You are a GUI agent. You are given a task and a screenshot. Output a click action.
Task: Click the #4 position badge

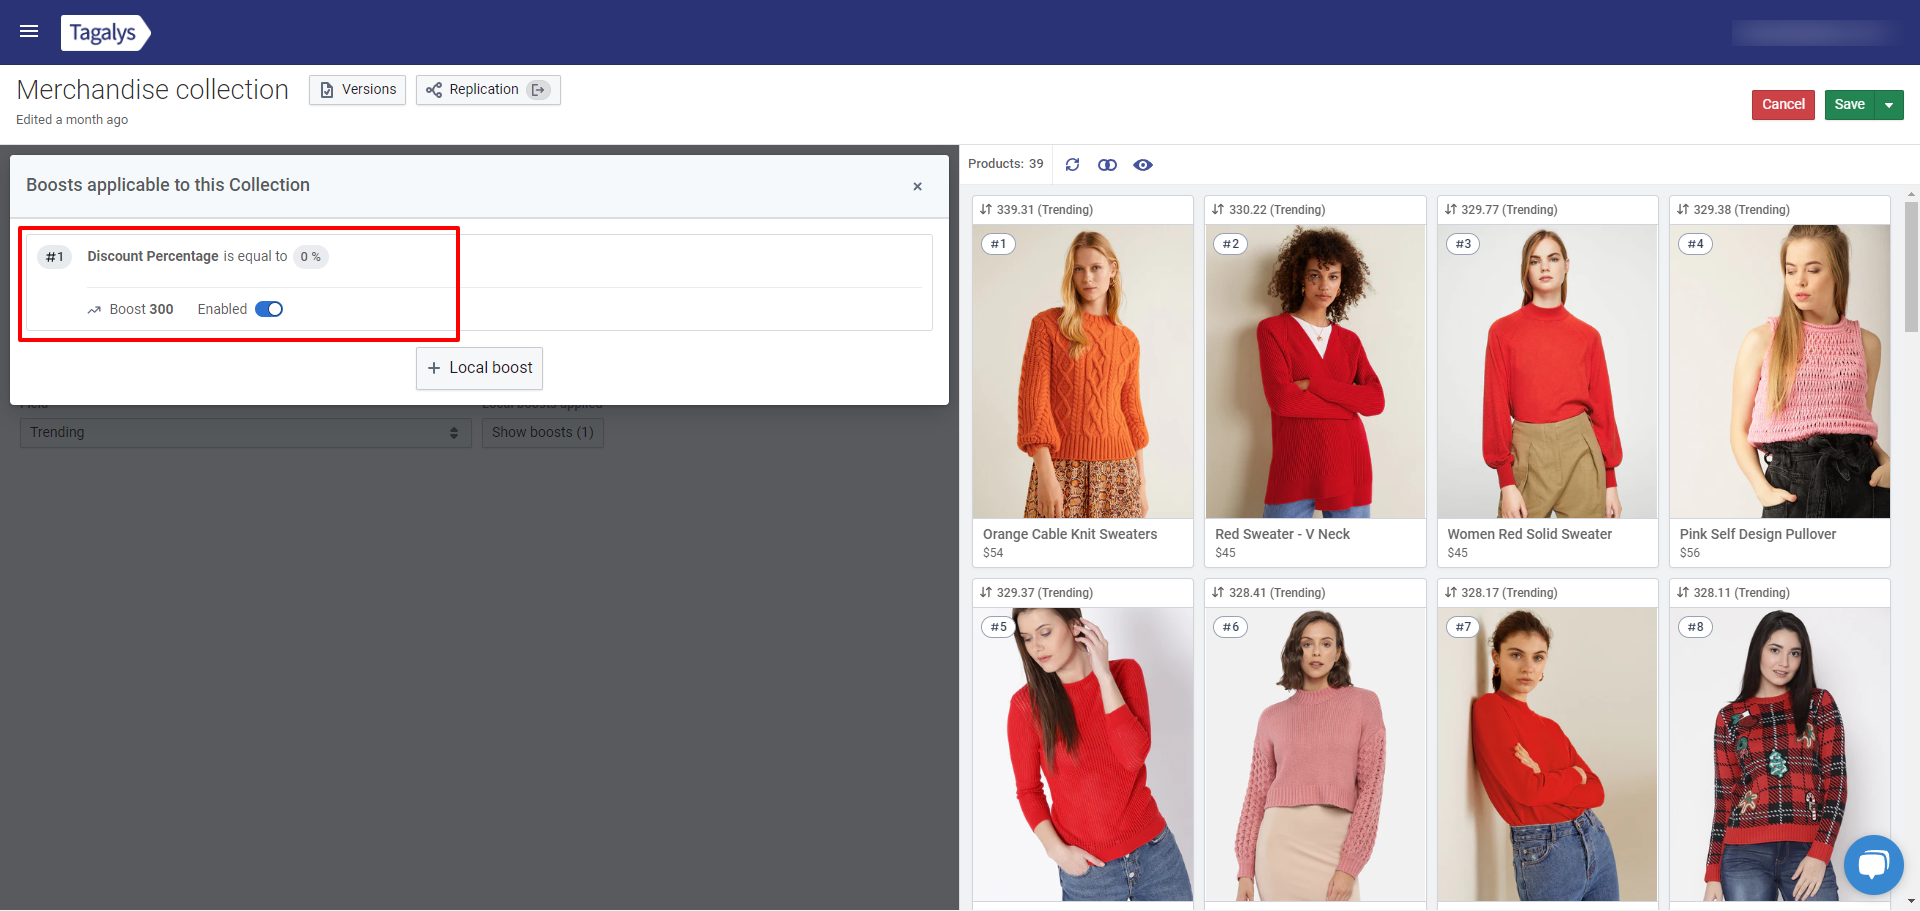tap(1695, 244)
